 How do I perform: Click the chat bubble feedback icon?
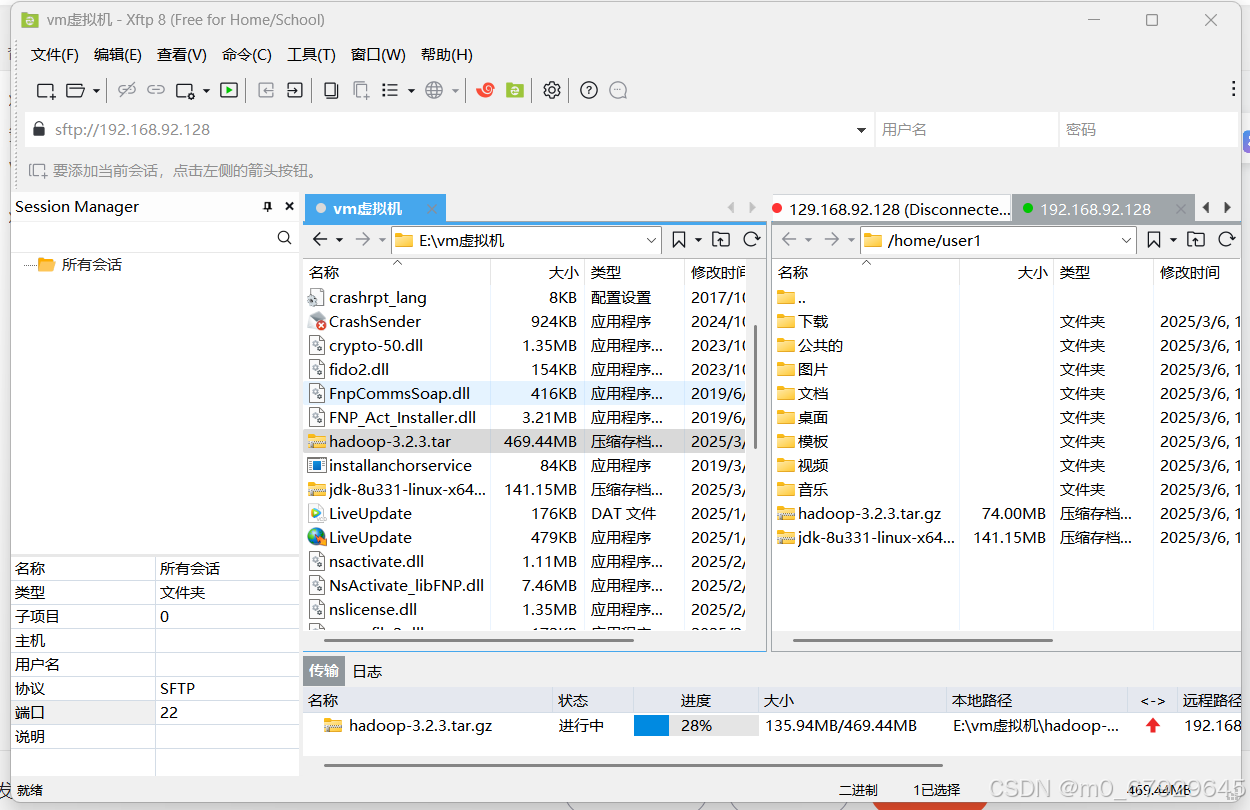pyautogui.click(x=618, y=90)
